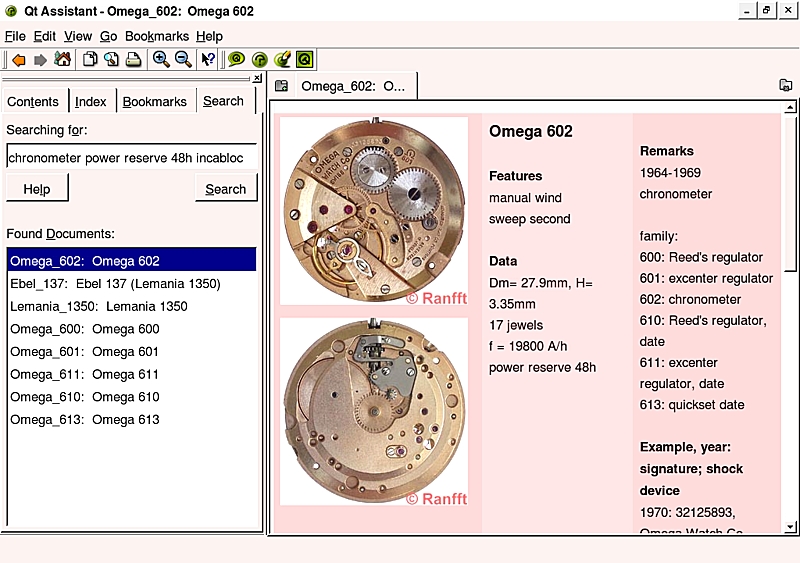800x563 pixels.
Task: Close current tab using right corner icon
Action: 786,86
